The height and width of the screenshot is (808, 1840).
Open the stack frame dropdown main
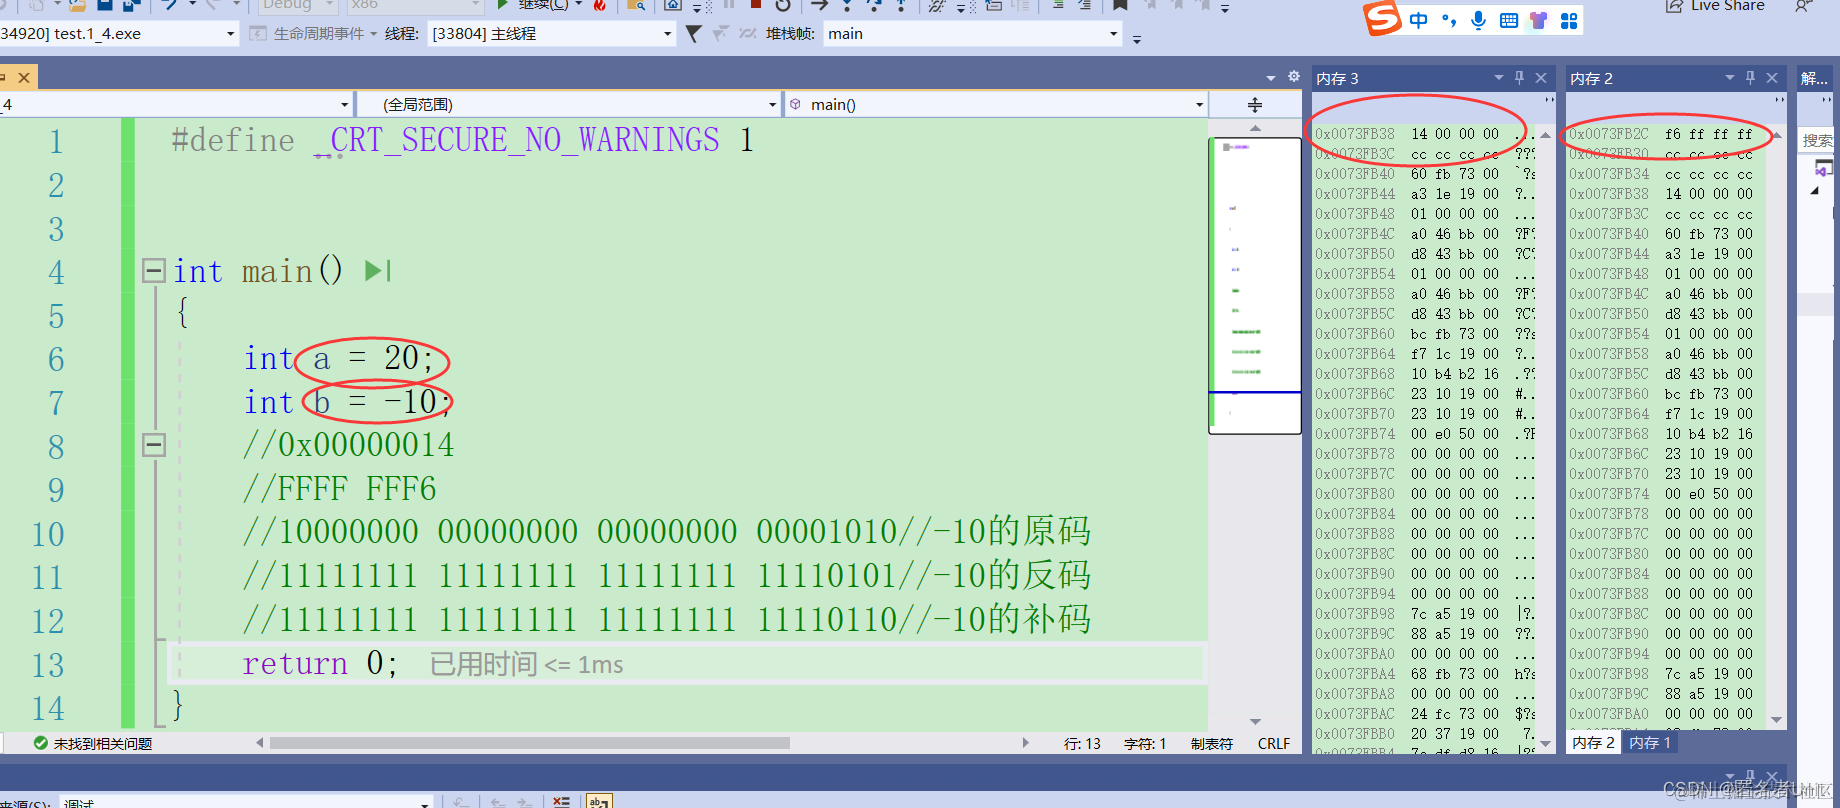972,34
